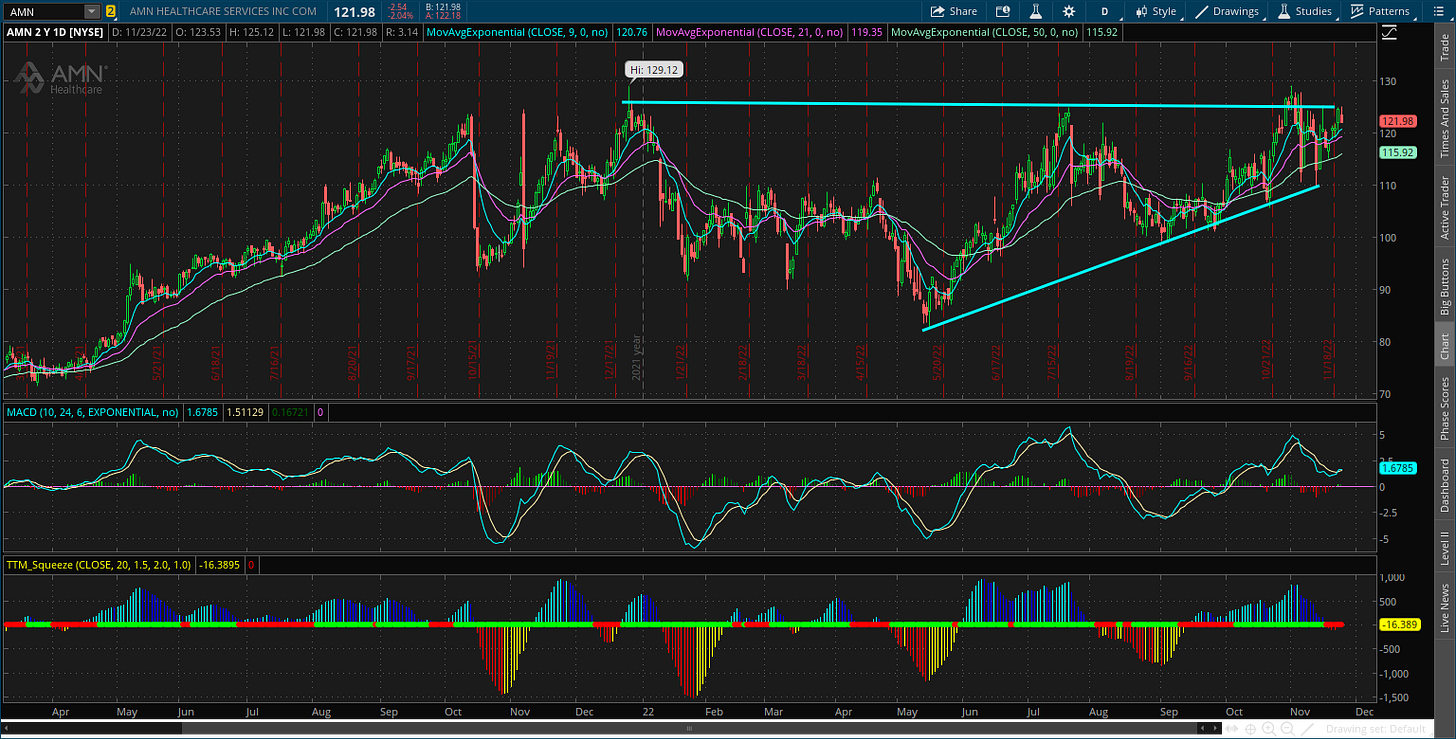
Task: Click the yellow number 2 link badge
Action: 110,11
